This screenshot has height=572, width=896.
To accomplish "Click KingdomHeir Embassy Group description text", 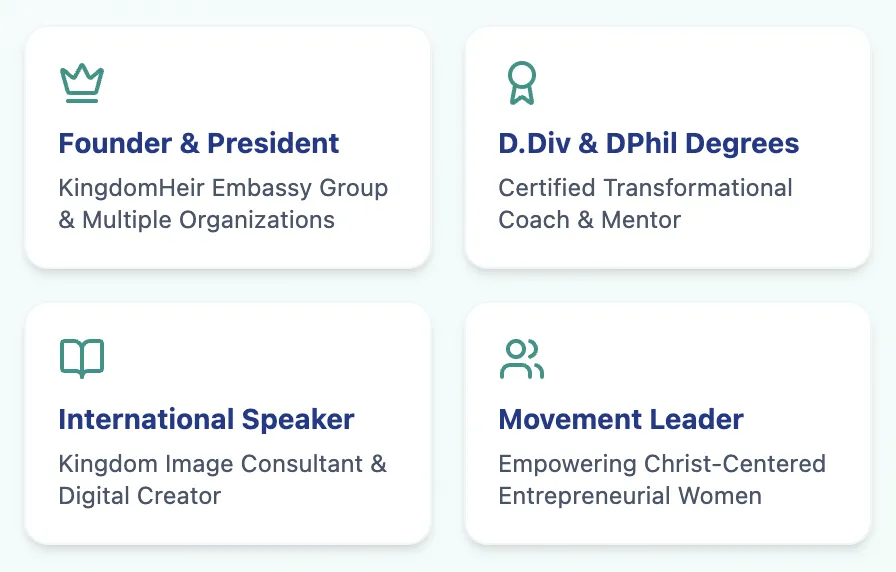I will [x=223, y=188].
